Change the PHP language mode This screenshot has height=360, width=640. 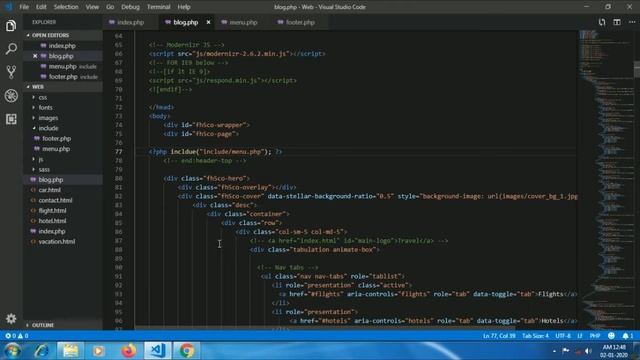[x=595, y=336]
